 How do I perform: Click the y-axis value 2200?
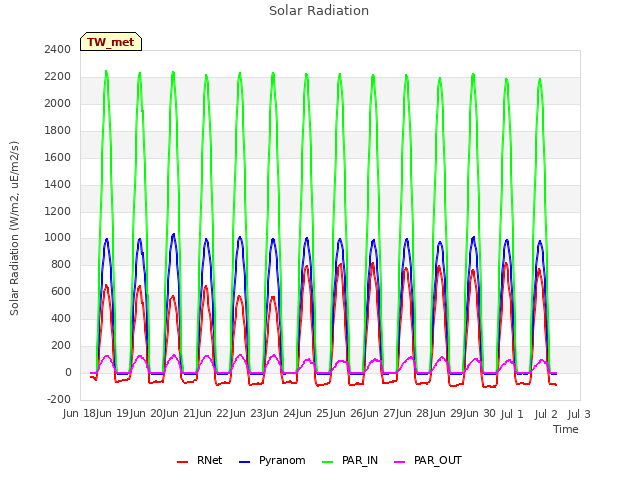(x=58, y=76)
